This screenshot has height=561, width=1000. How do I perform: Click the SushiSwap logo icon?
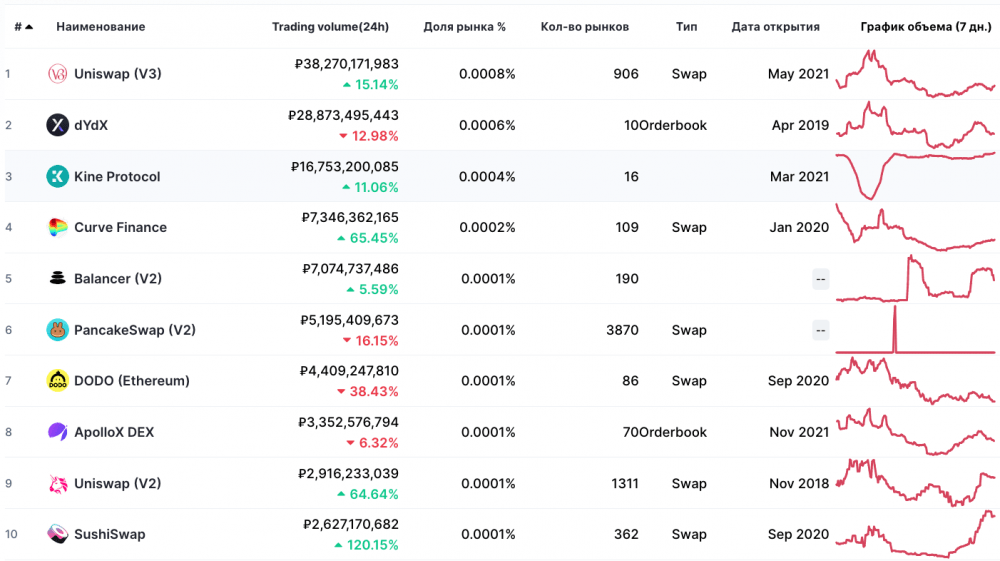click(x=57, y=534)
